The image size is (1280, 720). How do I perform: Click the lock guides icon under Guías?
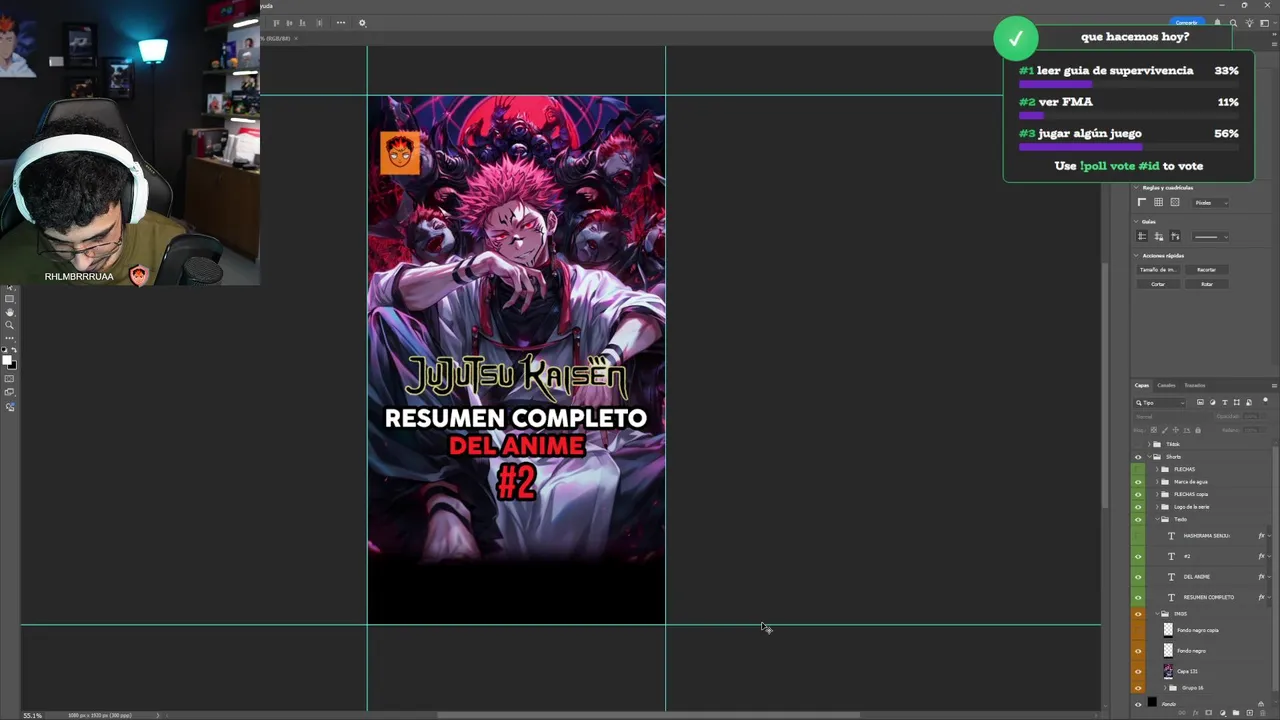[1158, 236]
